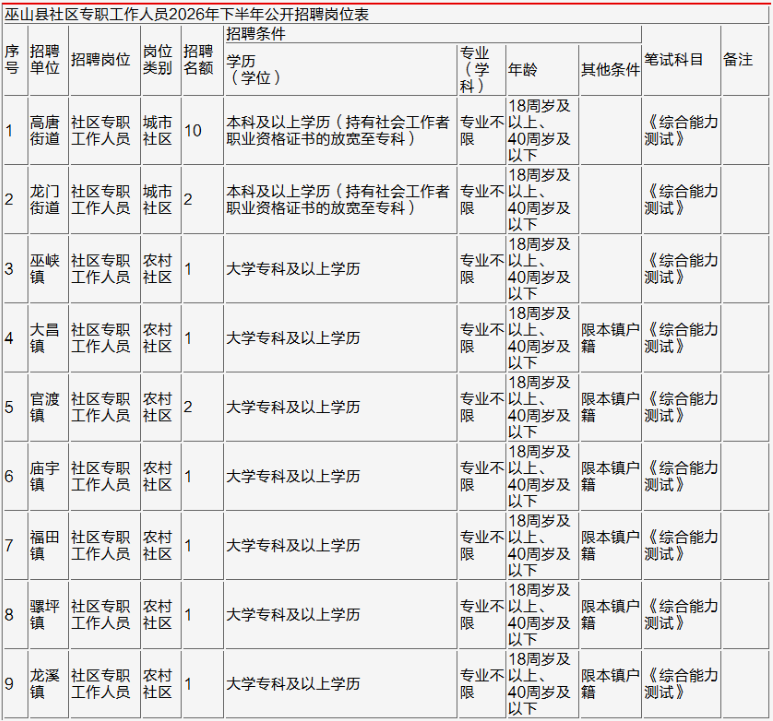Click quota value 2 in 龙门街道 row
The width and height of the screenshot is (773, 721).
(188, 200)
